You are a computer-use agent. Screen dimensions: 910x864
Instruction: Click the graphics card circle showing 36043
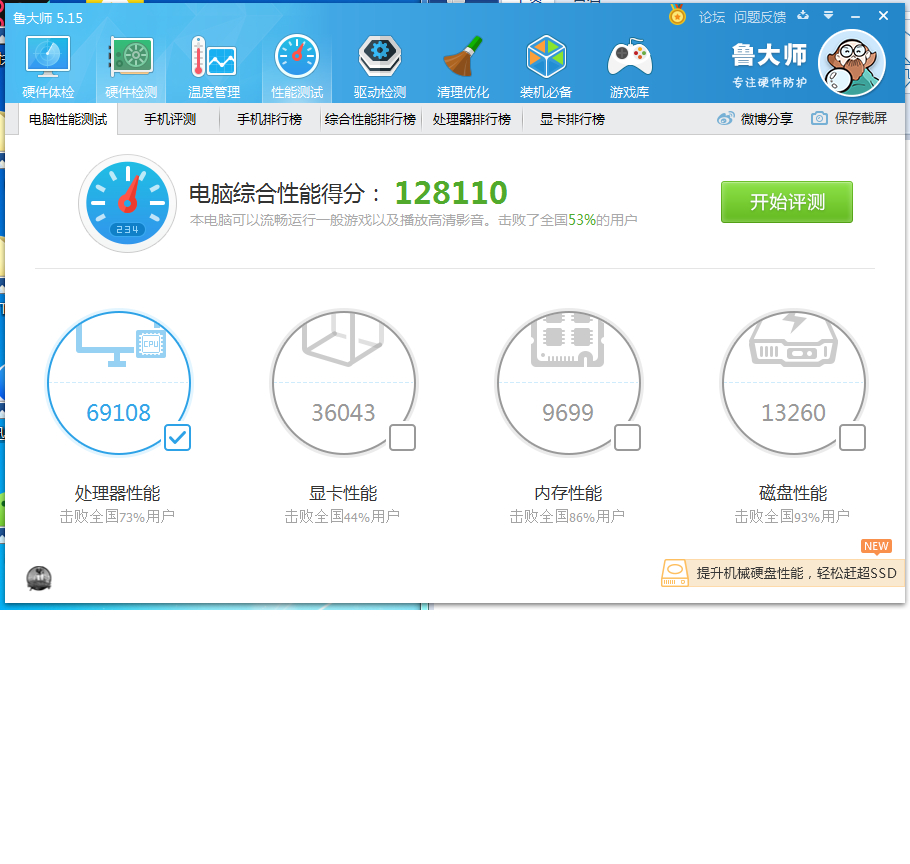tap(344, 382)
